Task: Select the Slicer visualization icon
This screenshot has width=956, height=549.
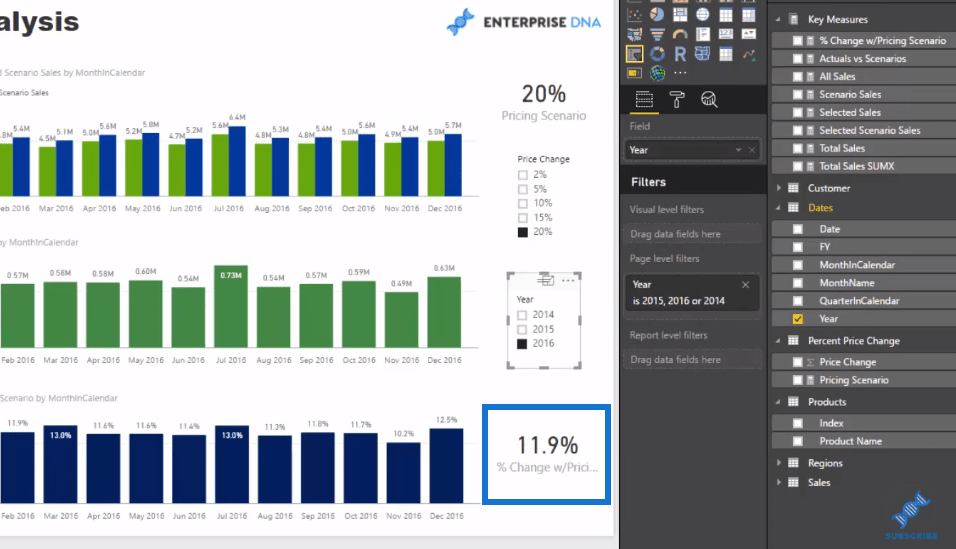Action: tap(634, 54)
